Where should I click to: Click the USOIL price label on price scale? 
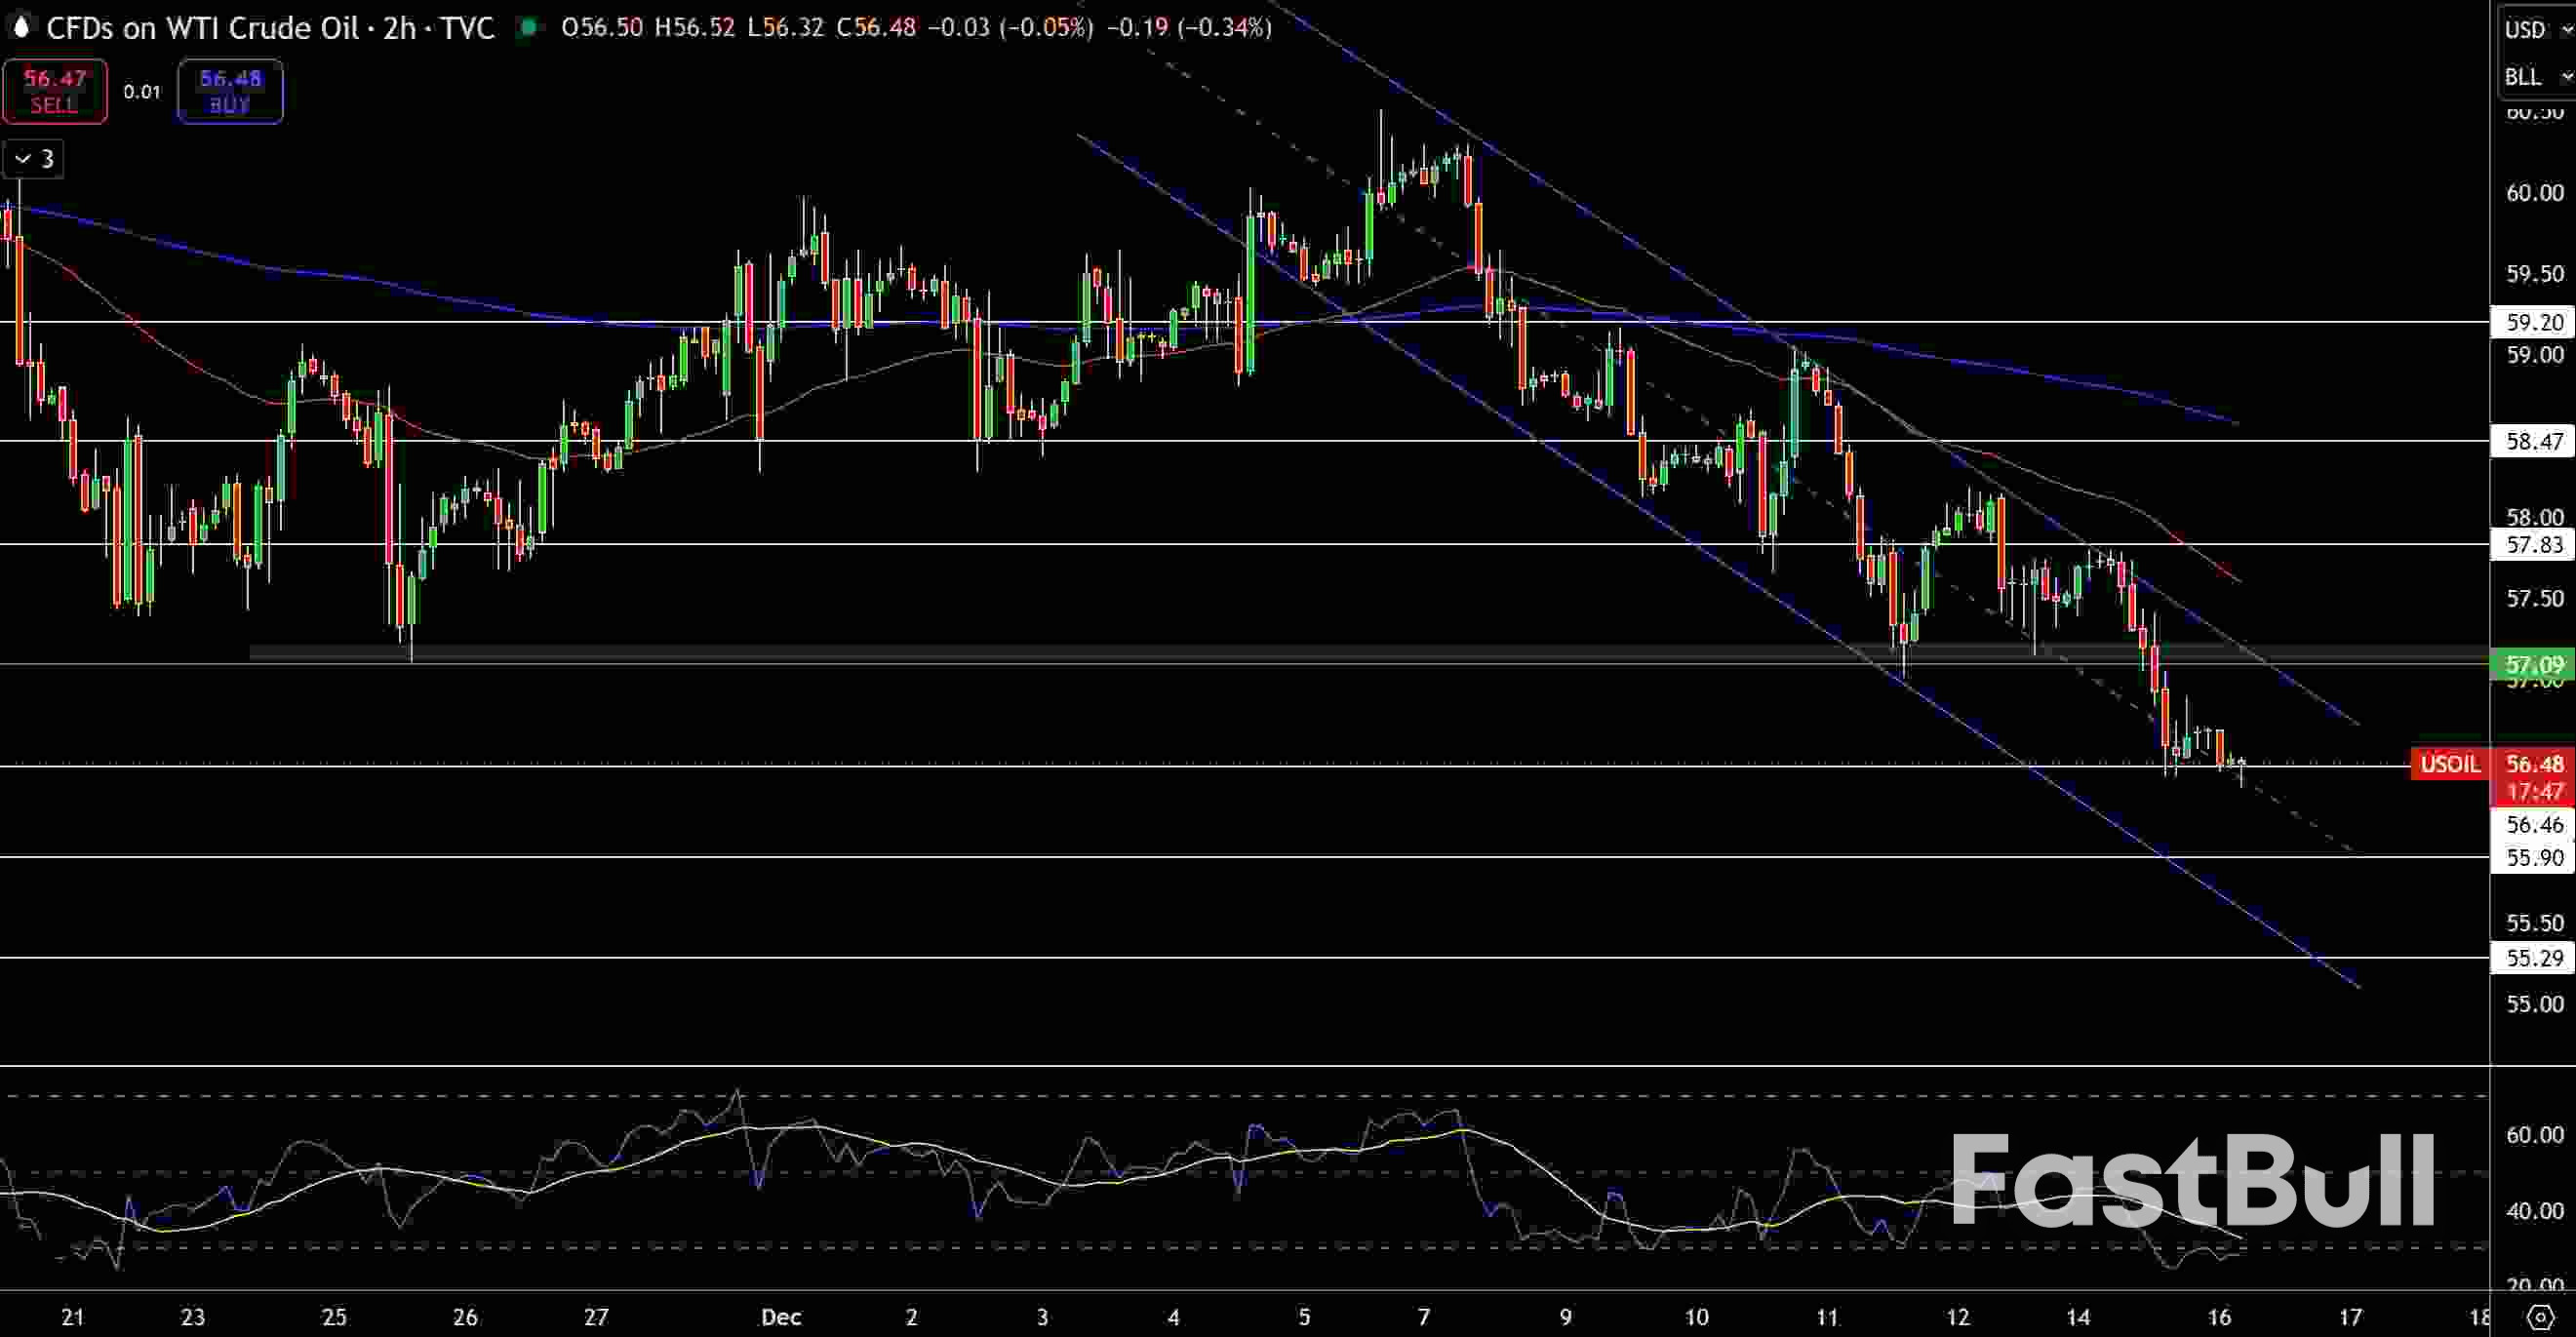[2450, 764]
